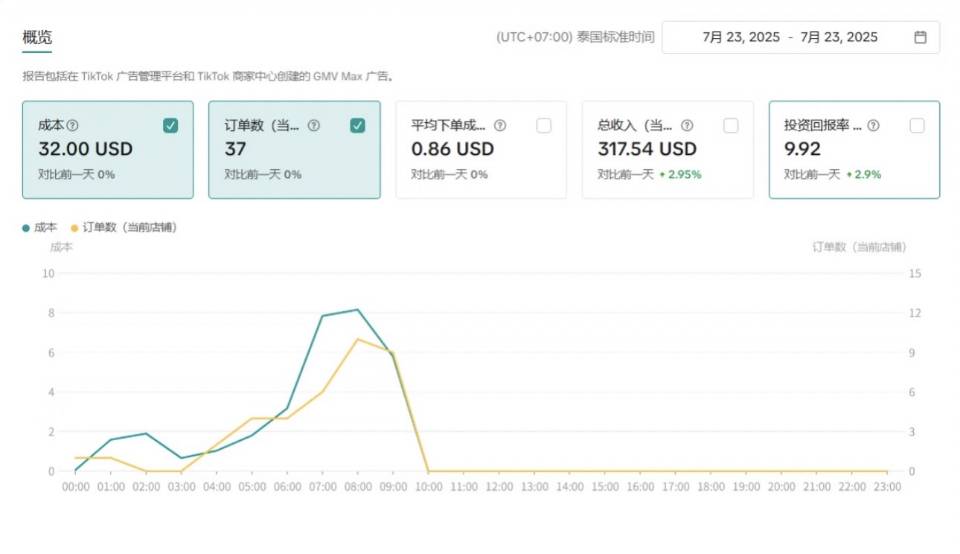Check the 总收入 metric checkbox

point(730,125)
